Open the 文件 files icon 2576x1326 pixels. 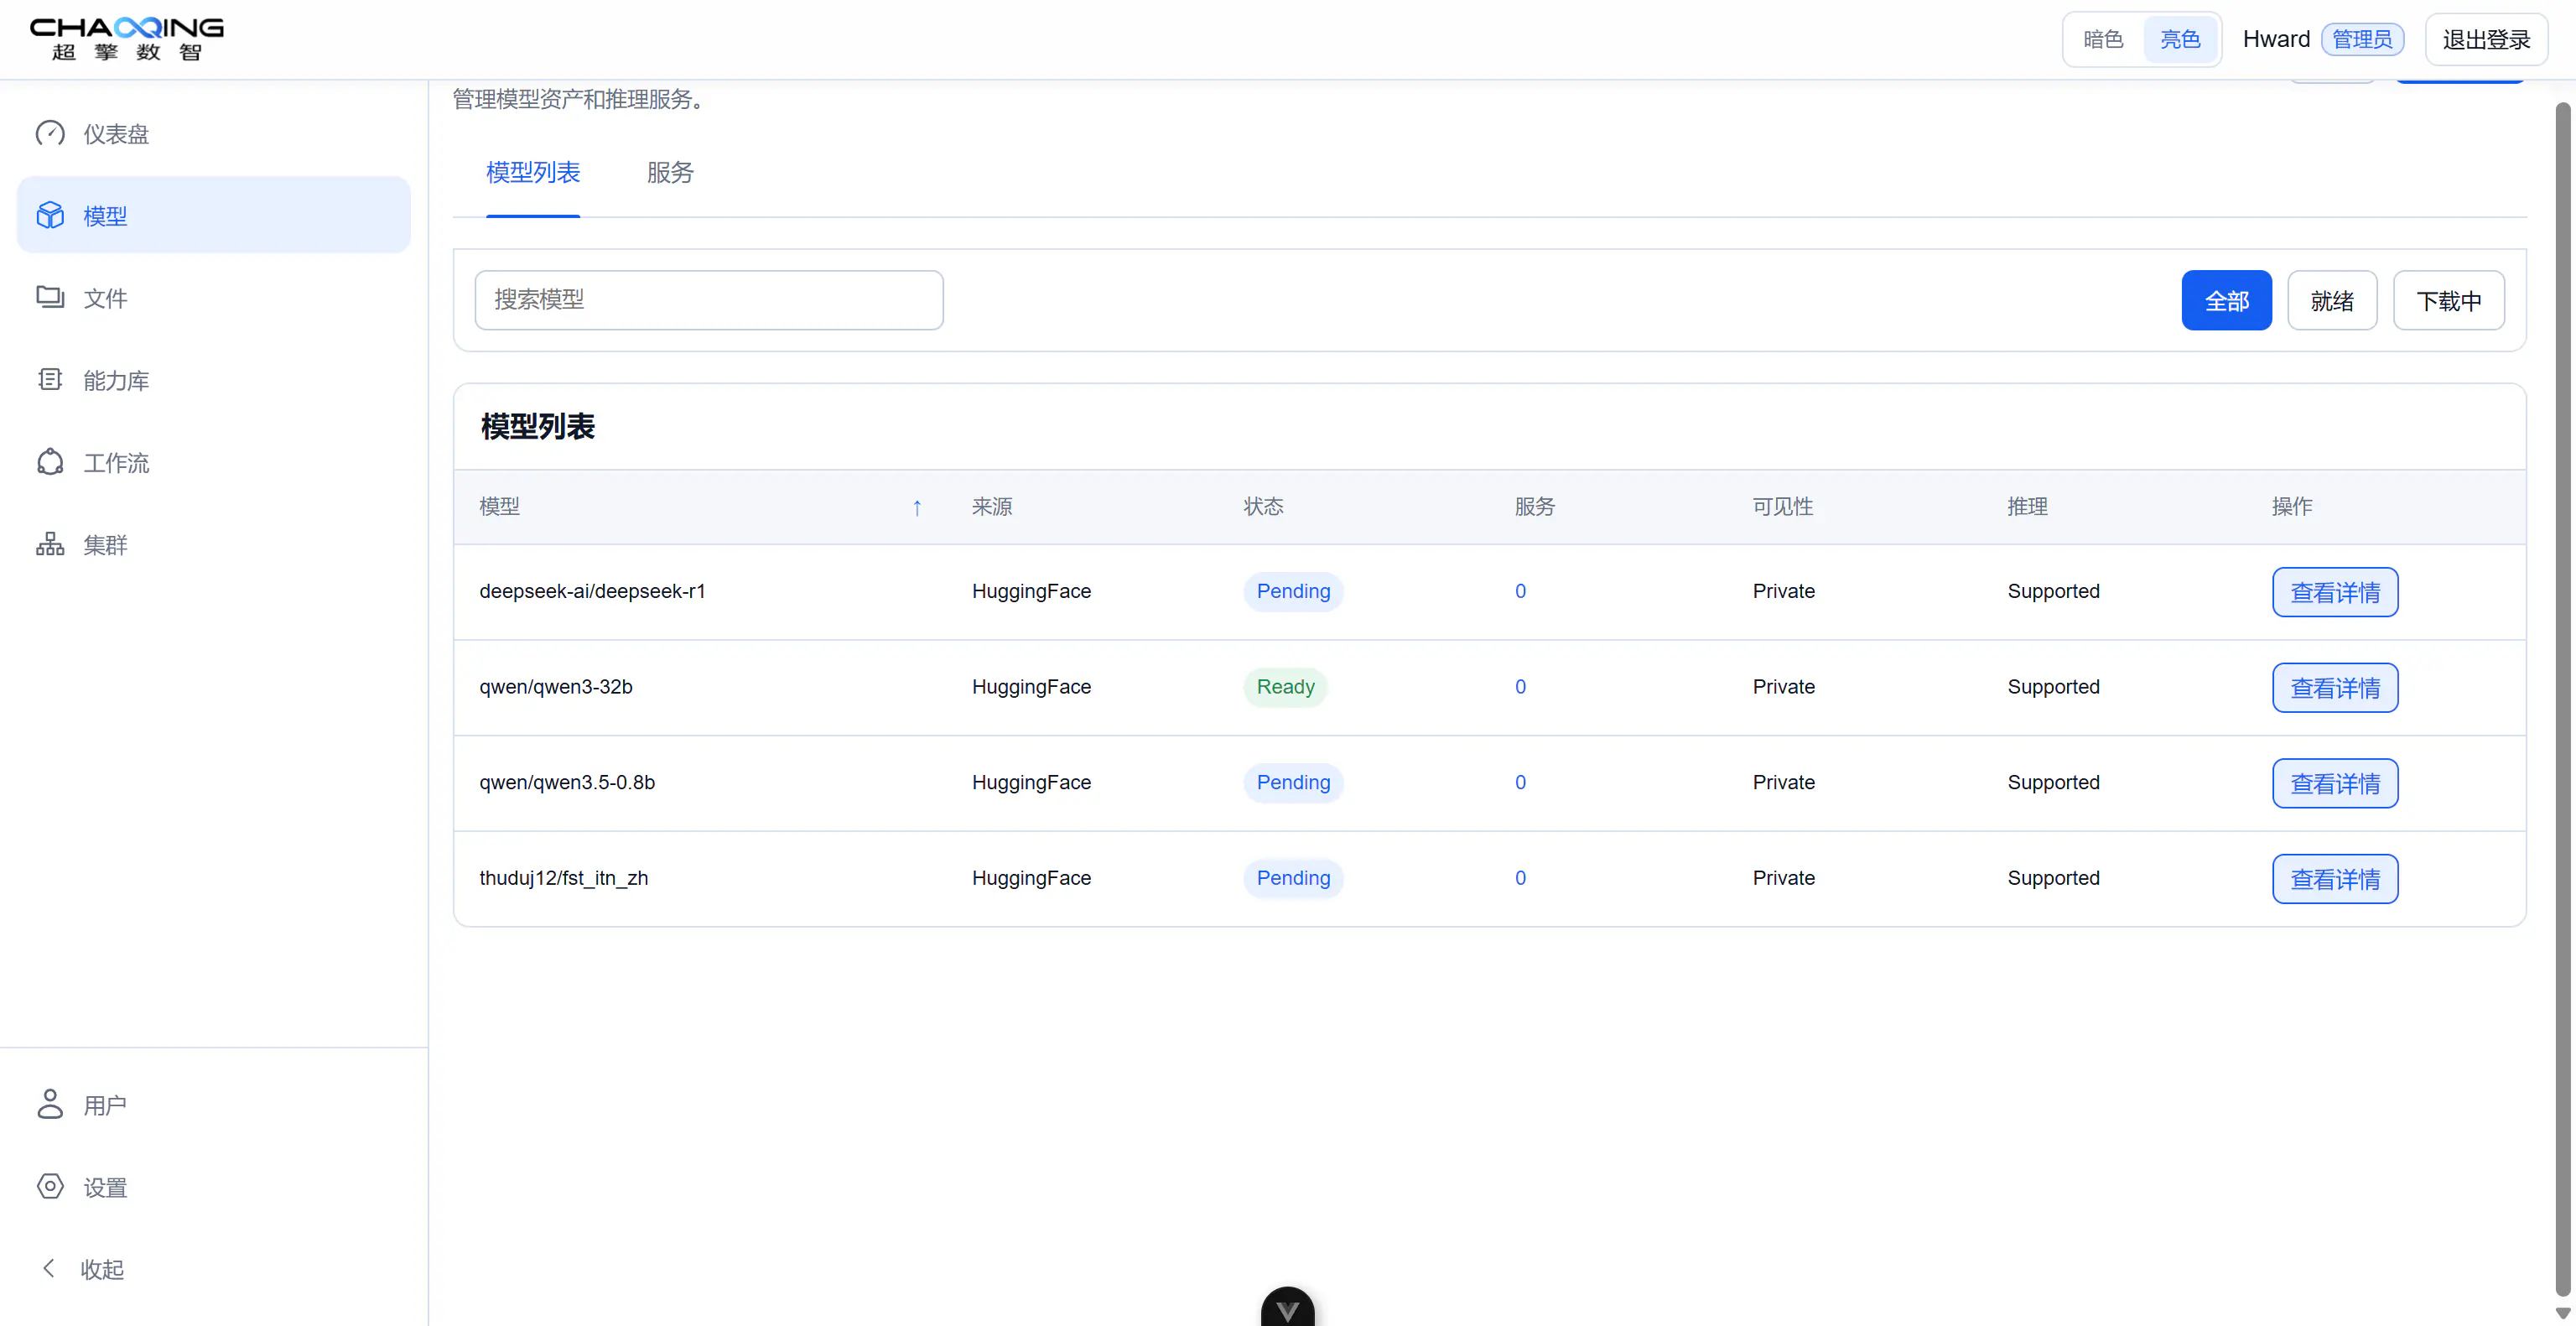50,297
